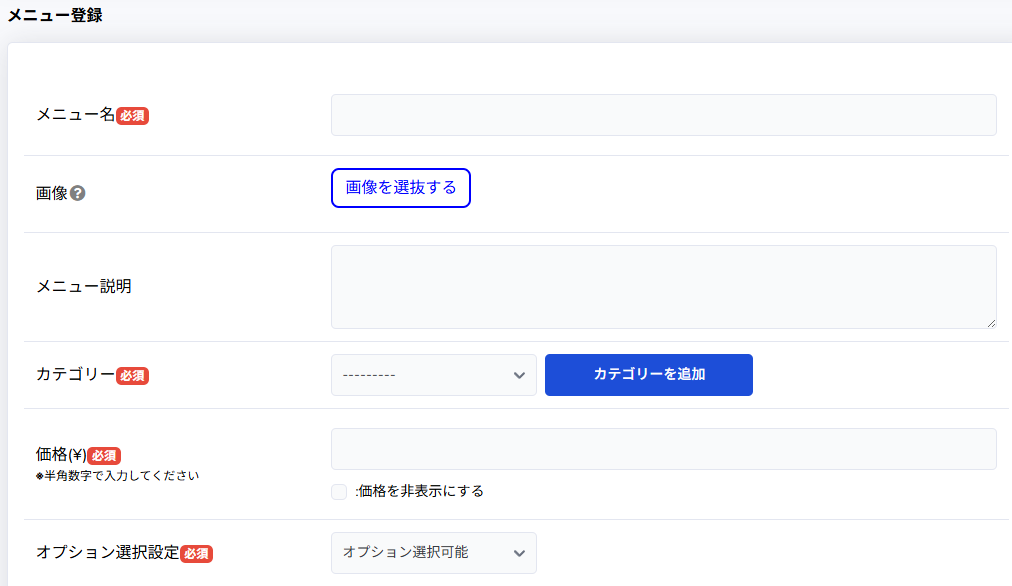Screen dimensions: 1012x586
Task: Click the 必須 badge beside メニュー名
Action: (132, 116)
